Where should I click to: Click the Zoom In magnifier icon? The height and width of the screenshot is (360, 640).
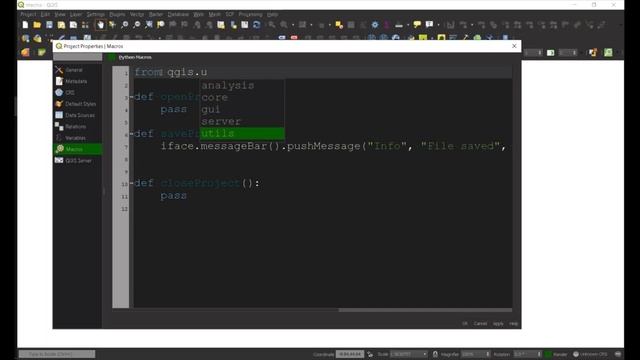pos(124,25)
